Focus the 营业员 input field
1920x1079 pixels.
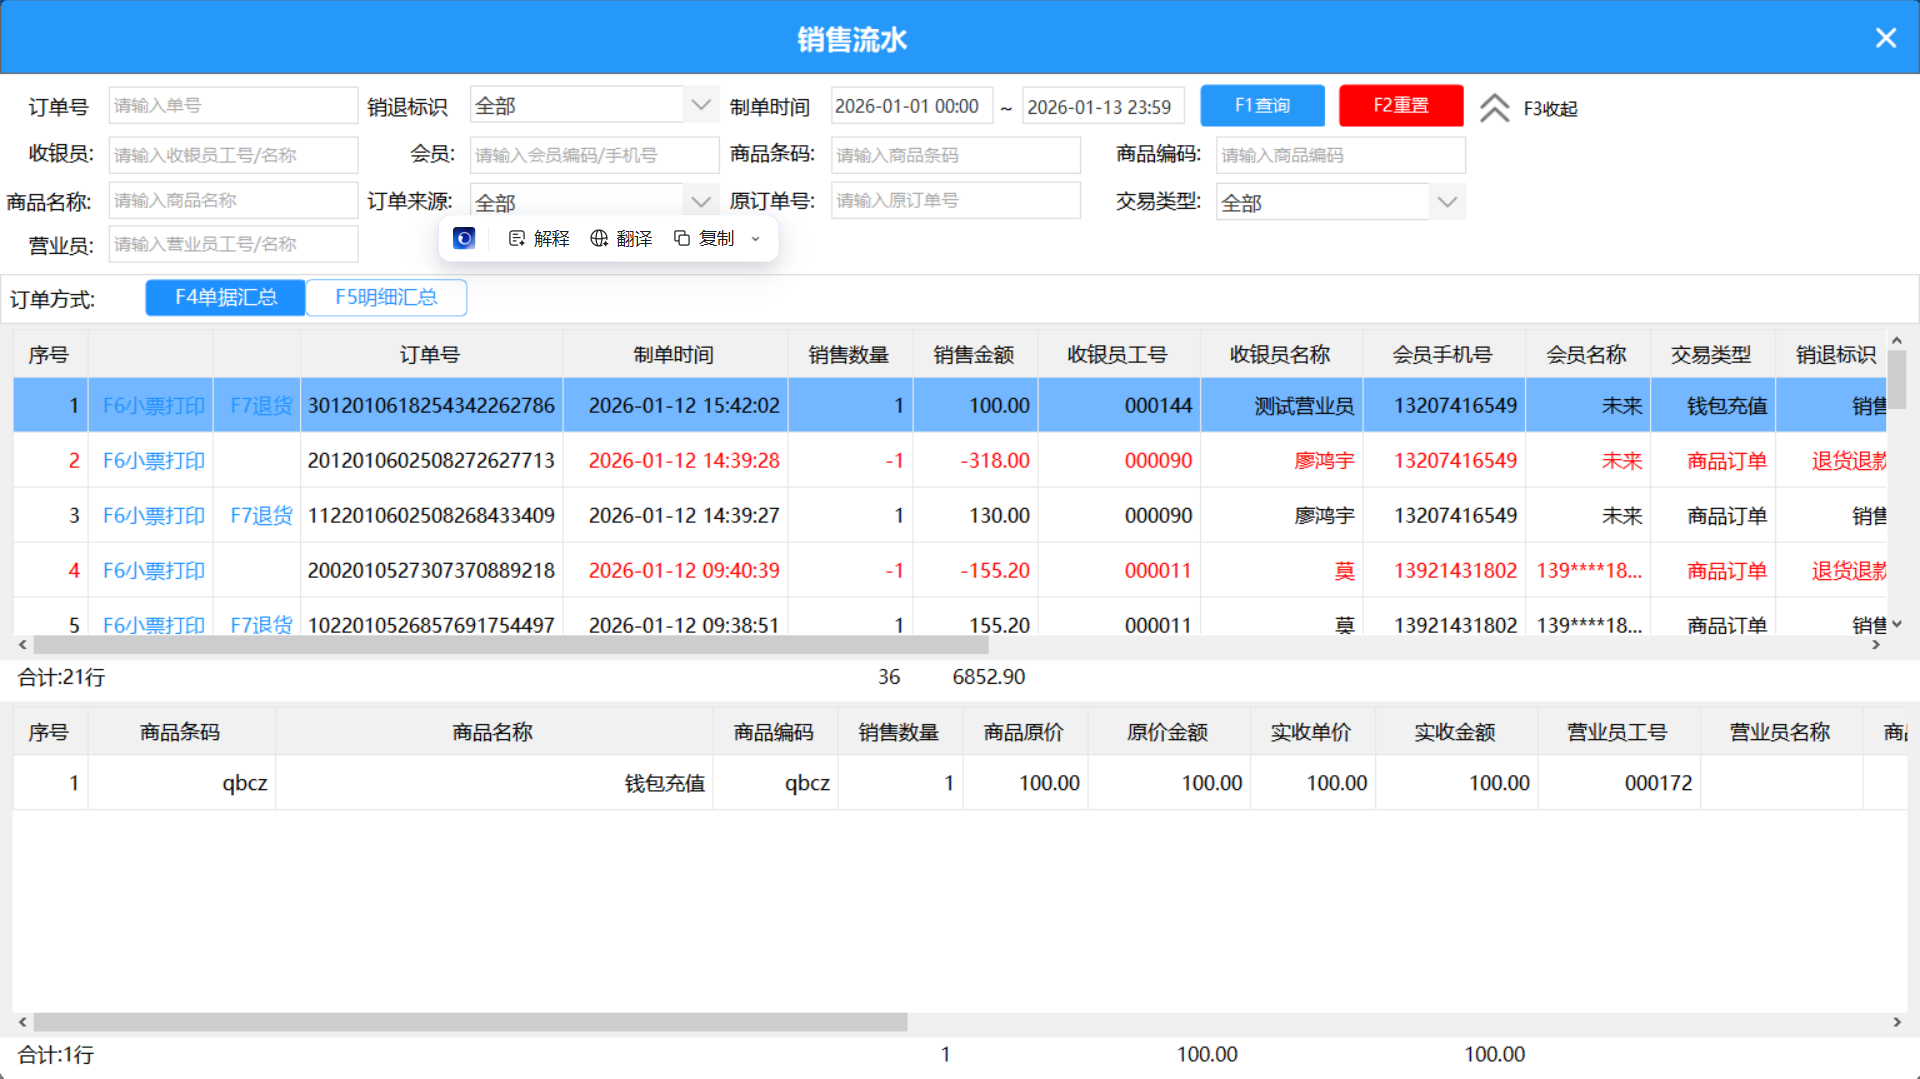tap(233, 244)
